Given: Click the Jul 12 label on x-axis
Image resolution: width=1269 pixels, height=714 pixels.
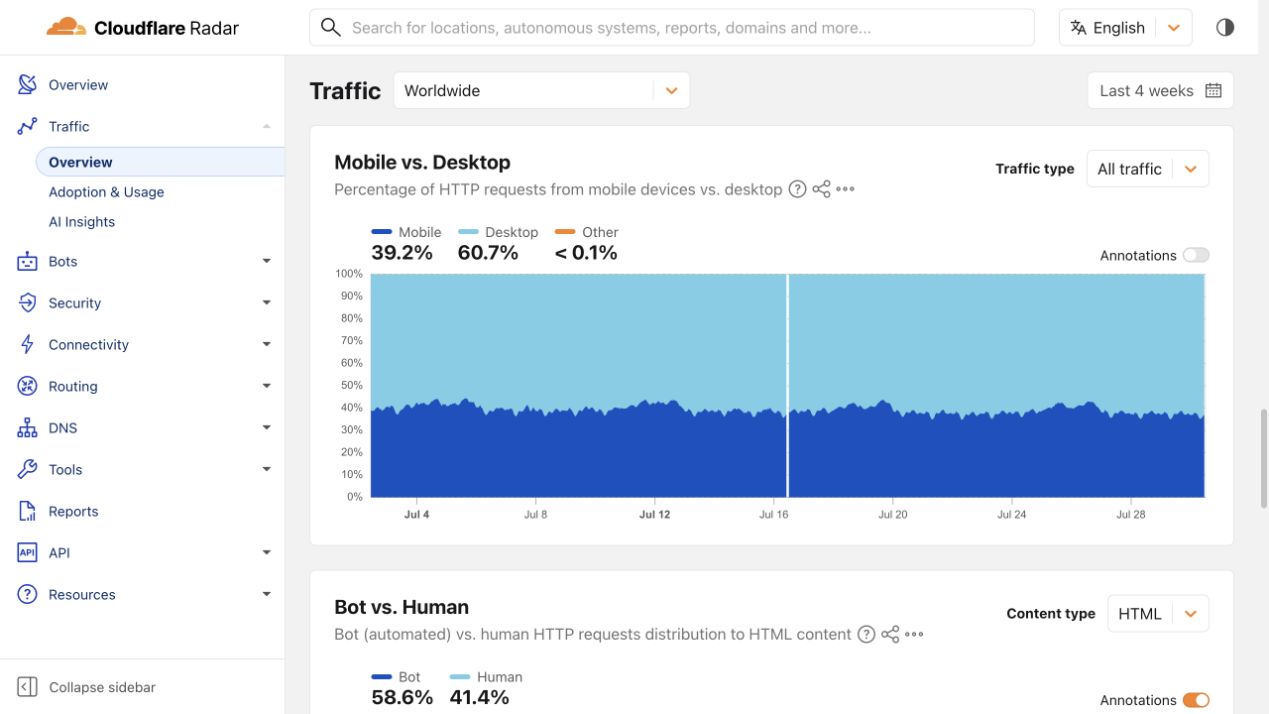Looking at the screenshot, I should pos(654,515).
